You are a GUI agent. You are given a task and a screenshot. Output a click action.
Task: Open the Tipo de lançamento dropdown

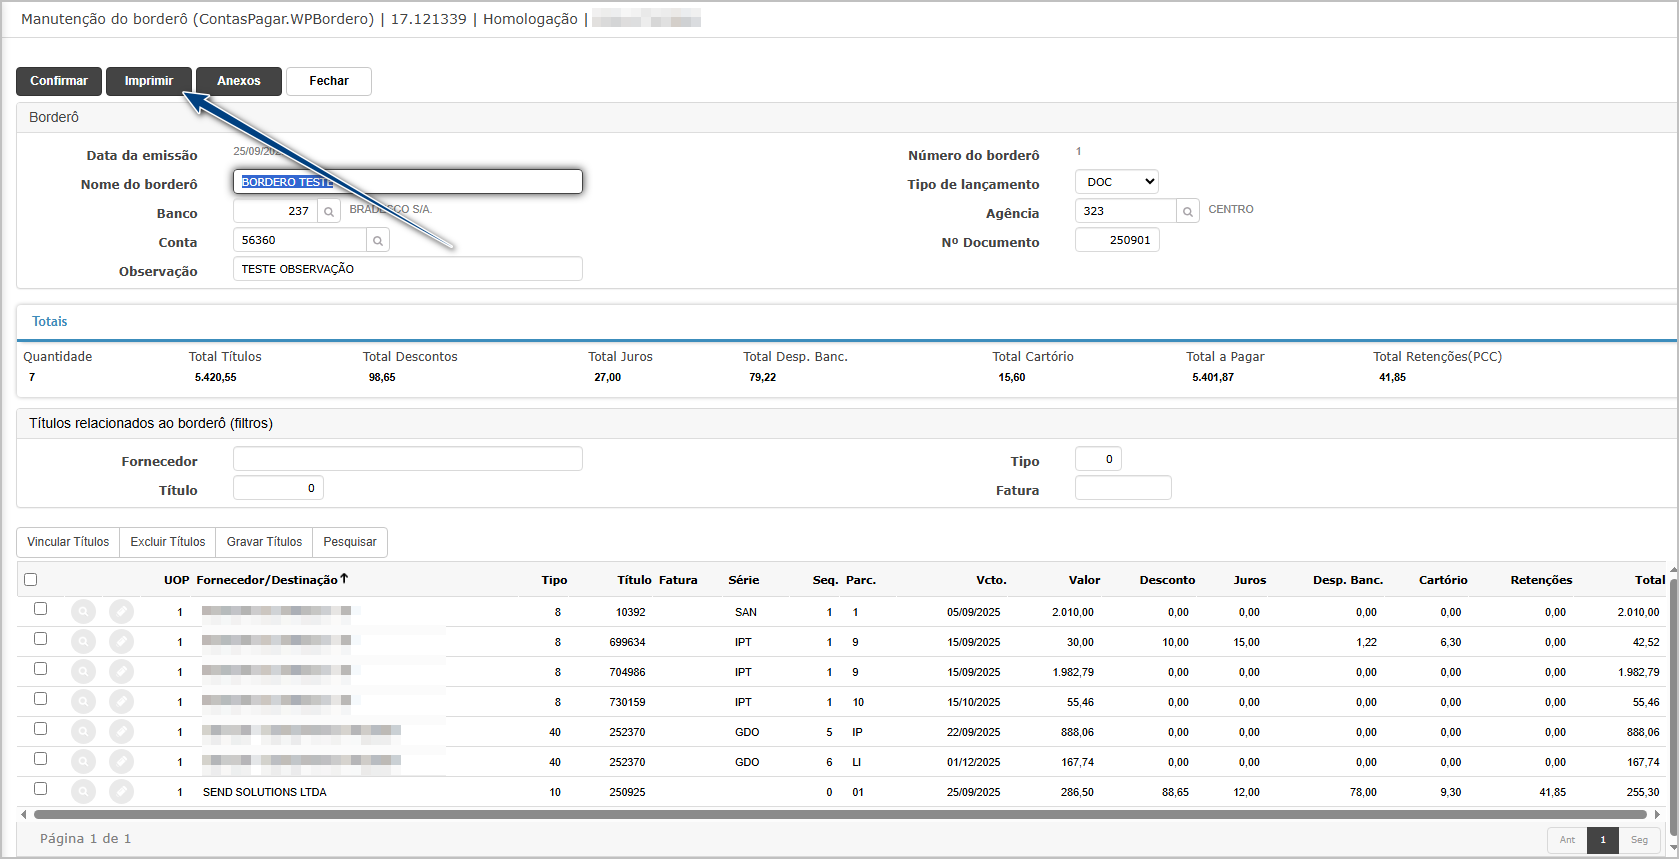pos(1116,182)
